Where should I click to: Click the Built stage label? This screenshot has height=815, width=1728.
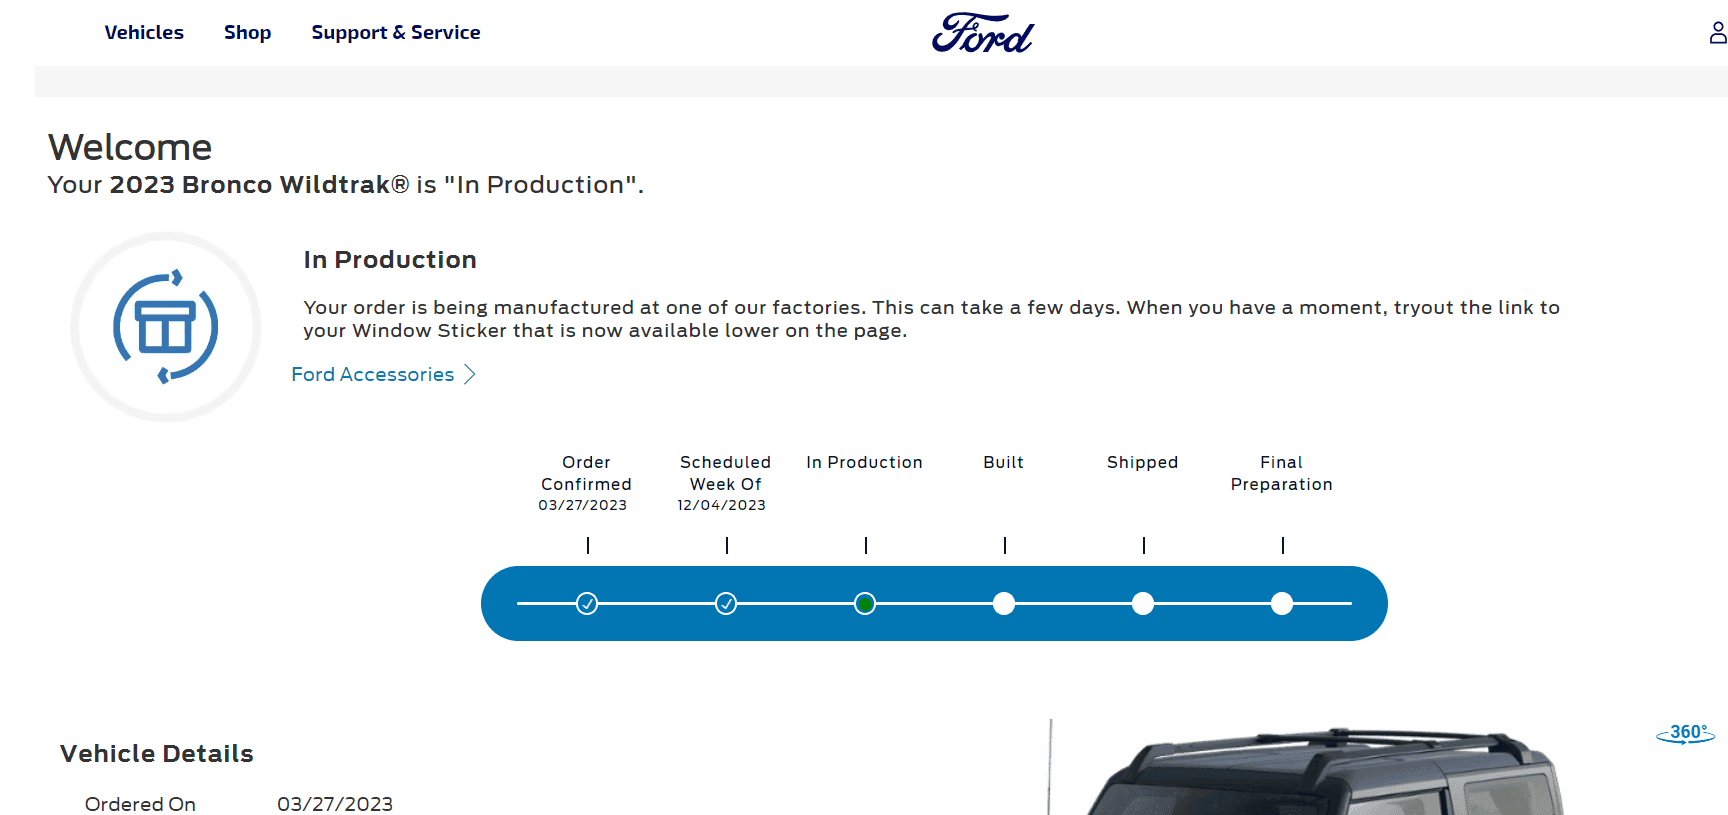tap(1004, 462)
